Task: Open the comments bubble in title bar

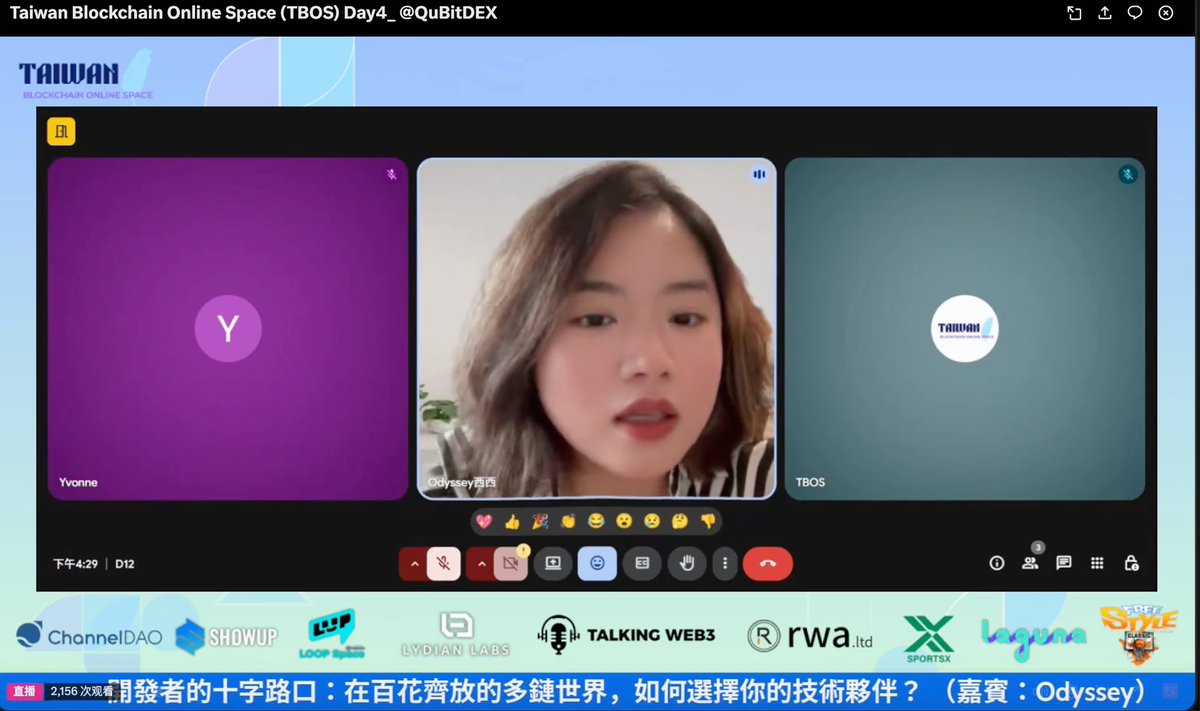Action: (x=1135, y=13)
